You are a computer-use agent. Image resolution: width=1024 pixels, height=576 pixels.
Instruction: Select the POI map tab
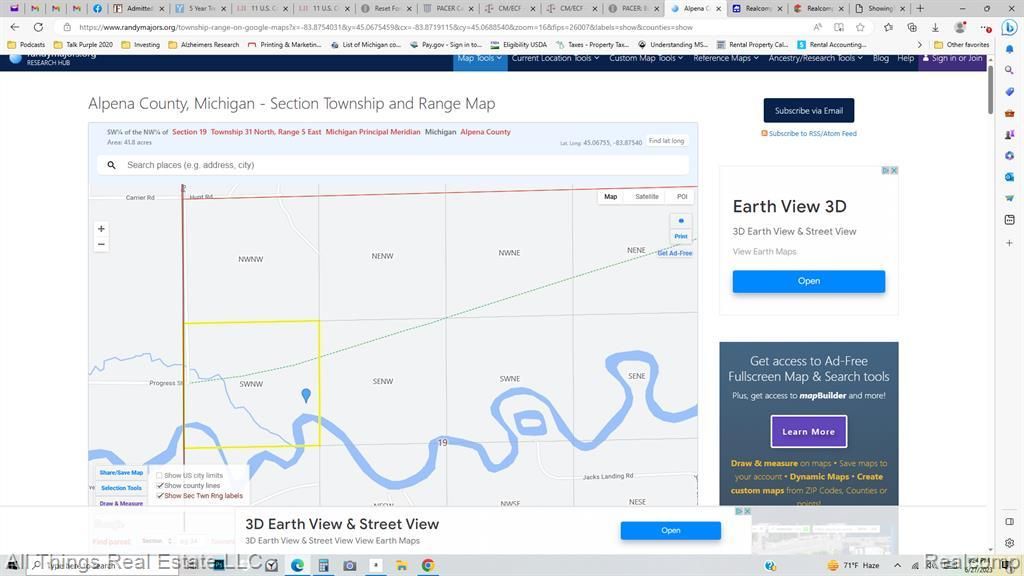pyautogui.click(x=682, y=197)
